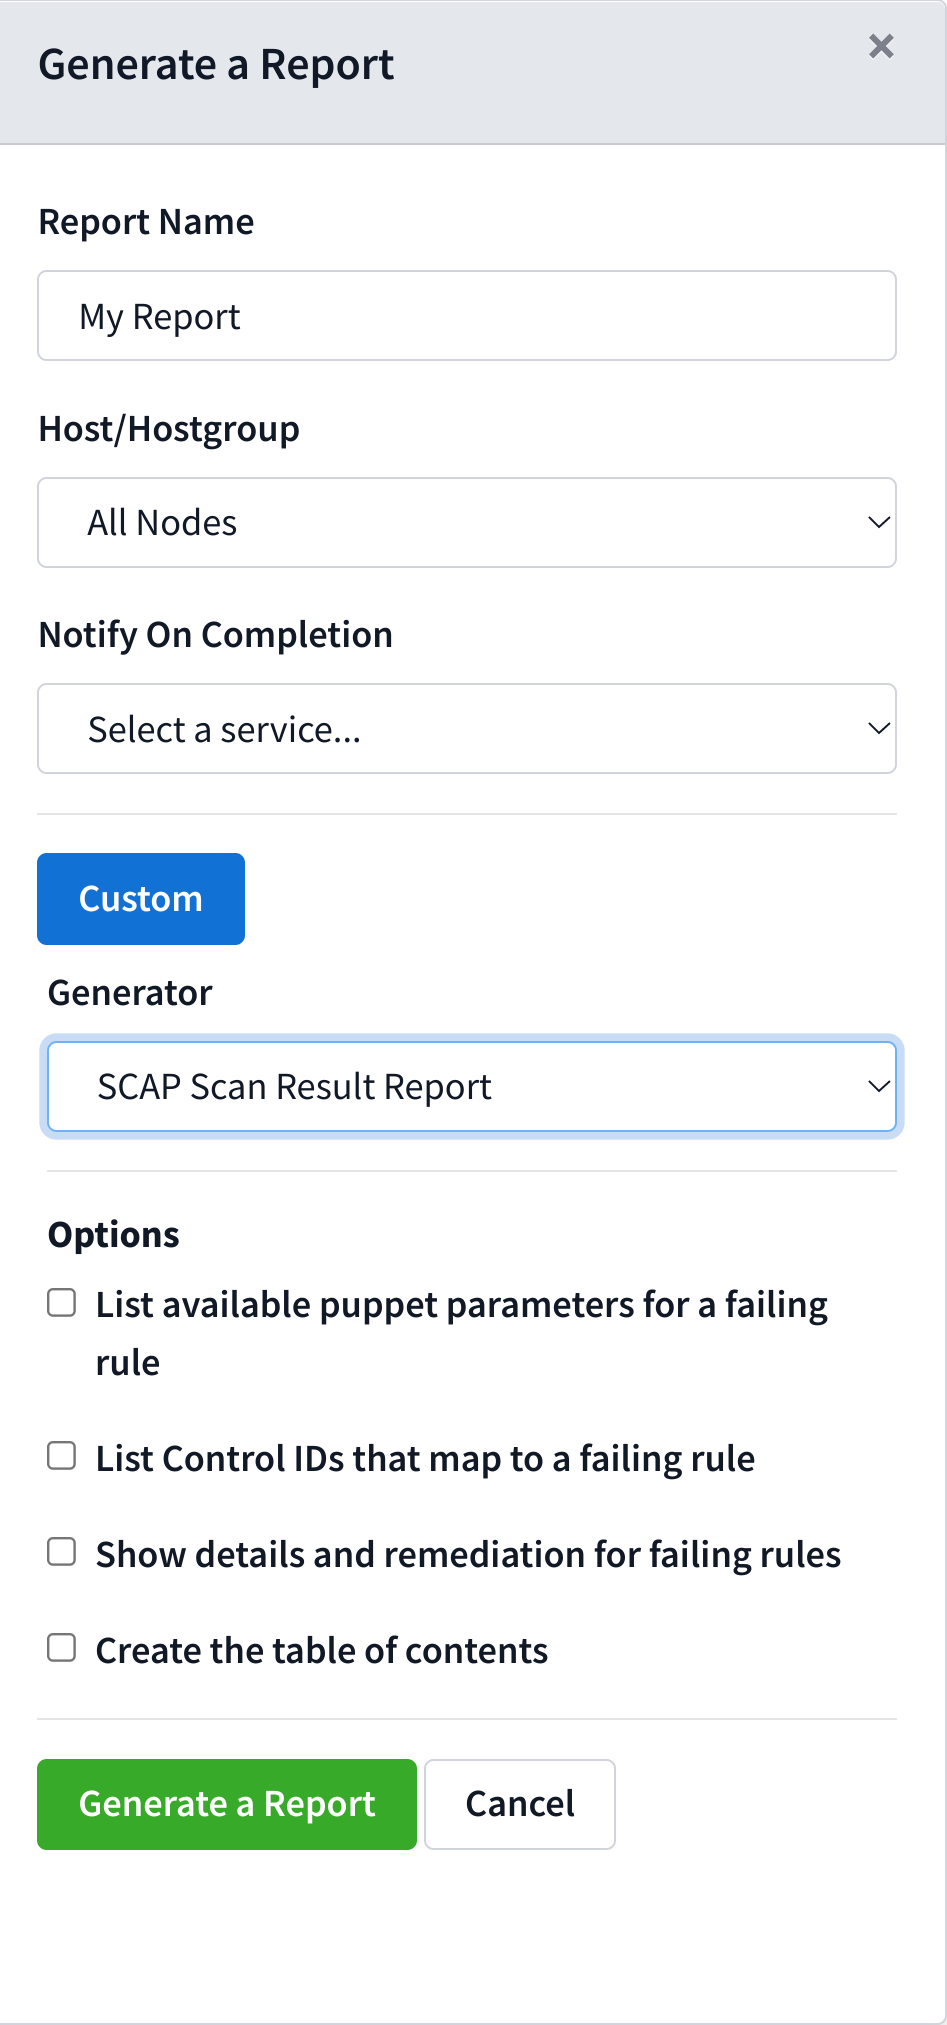Click the Host/Hostgroup dropdown chevron arrow

(x=878, y=523)
